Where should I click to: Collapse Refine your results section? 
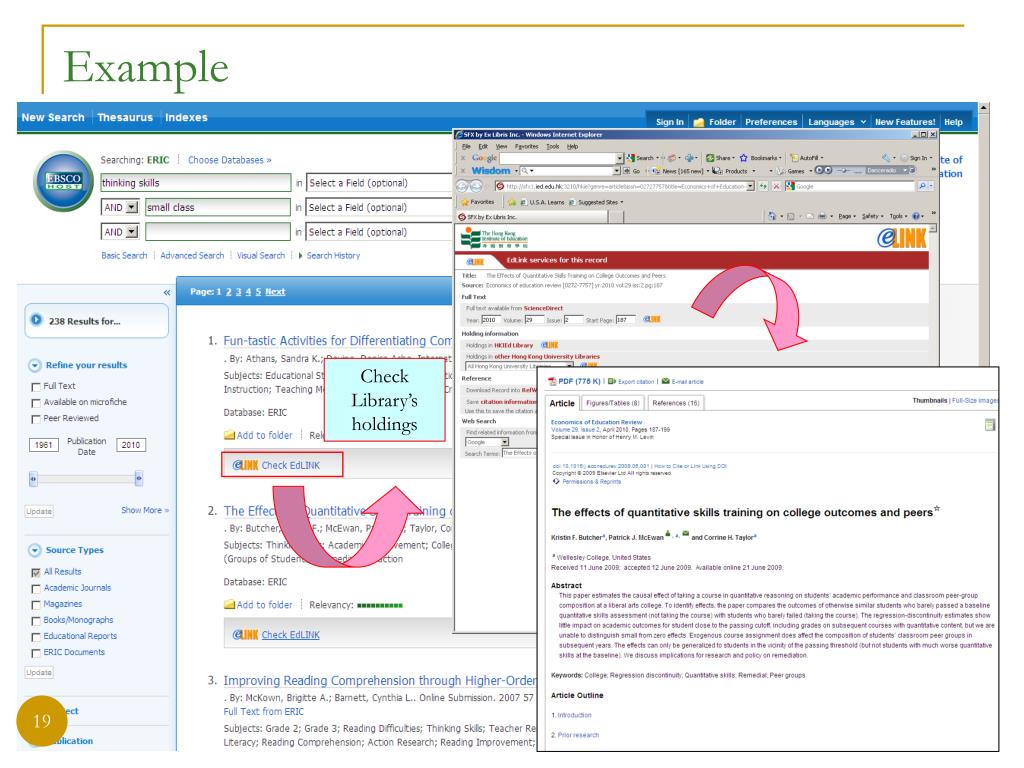coord(35,366)
